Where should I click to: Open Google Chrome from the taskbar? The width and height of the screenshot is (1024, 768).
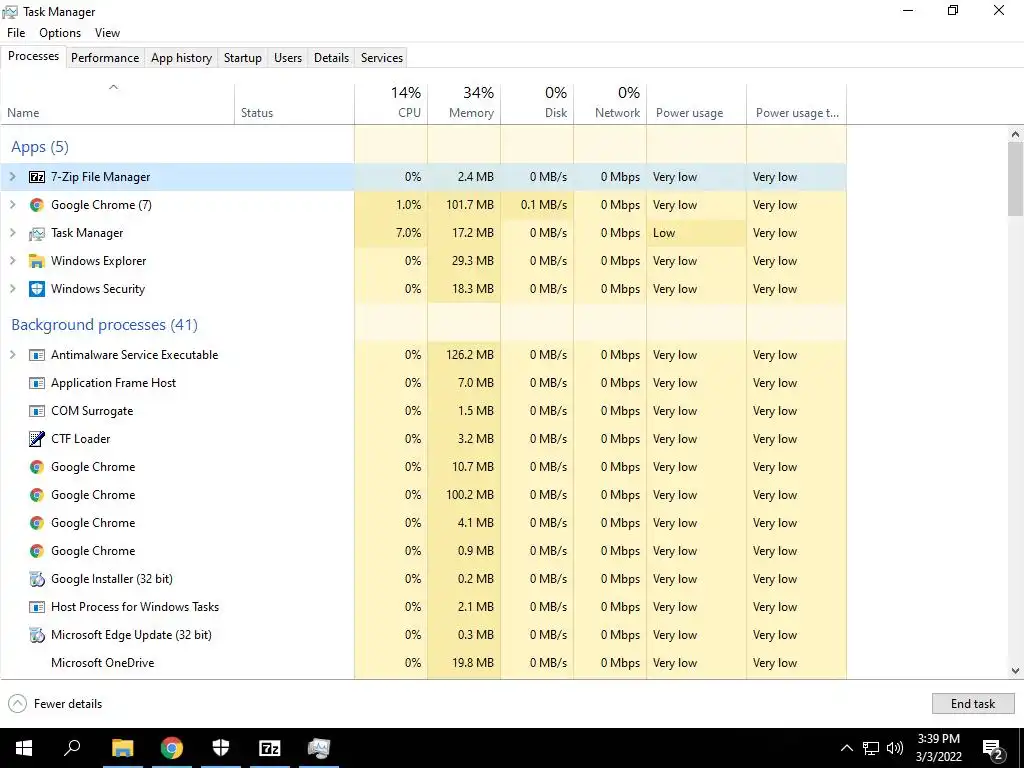pyautogui.click(x=172, y=748)
